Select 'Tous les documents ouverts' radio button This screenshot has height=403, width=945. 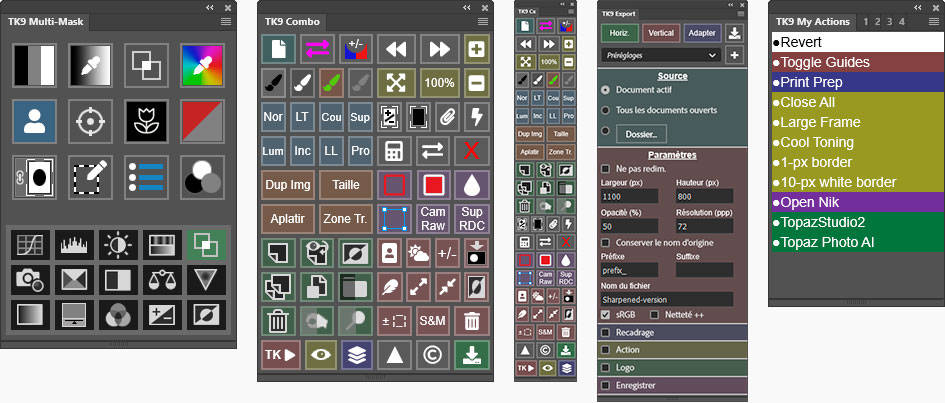pyautogui.click(x=606, y=109)
